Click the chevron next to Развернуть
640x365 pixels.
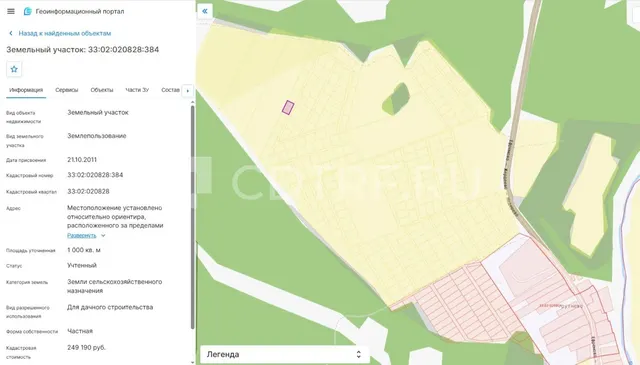pyautogui.click(x=103, y=236)
